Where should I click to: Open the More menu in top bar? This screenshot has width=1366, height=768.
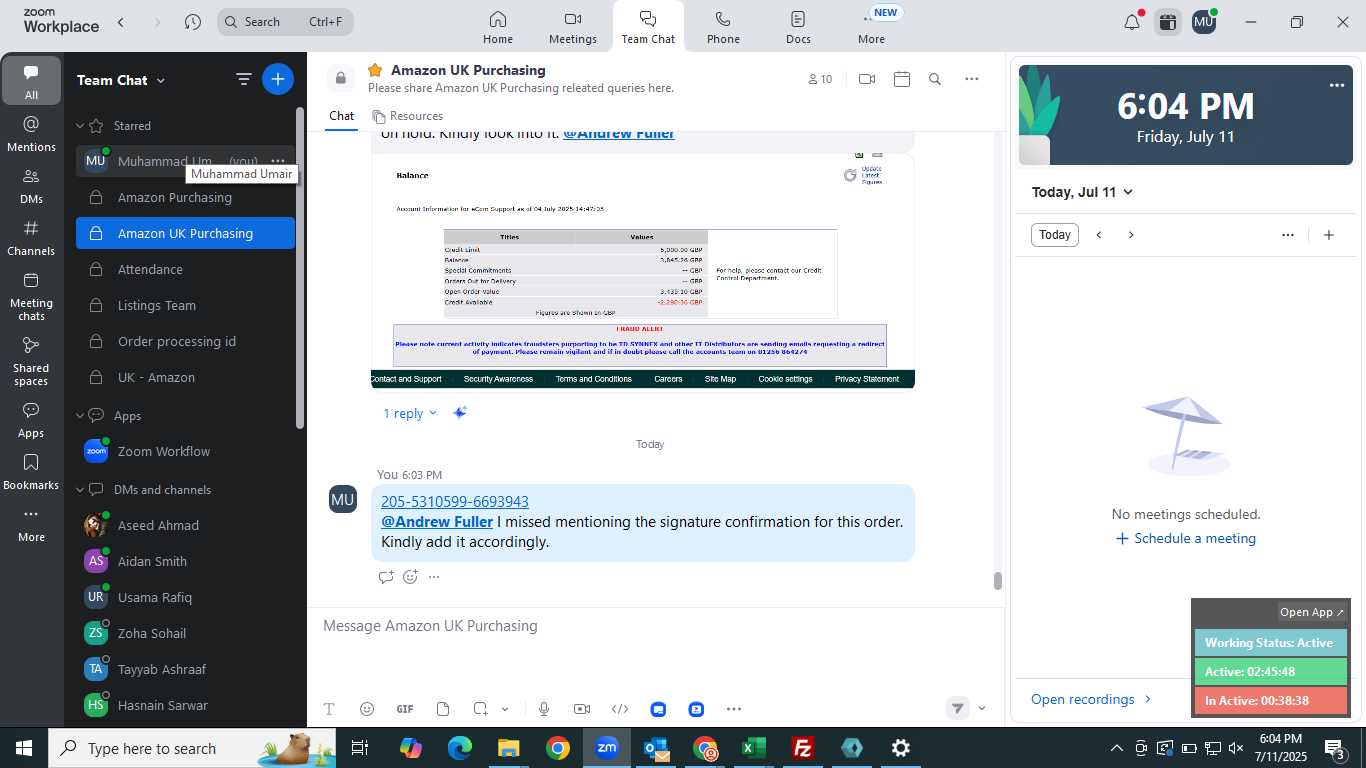[x=871, y=27]
